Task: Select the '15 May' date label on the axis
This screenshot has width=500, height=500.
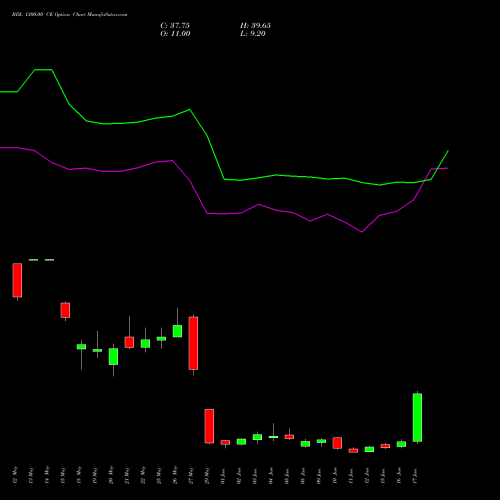Action: click(x=63, y=475)
